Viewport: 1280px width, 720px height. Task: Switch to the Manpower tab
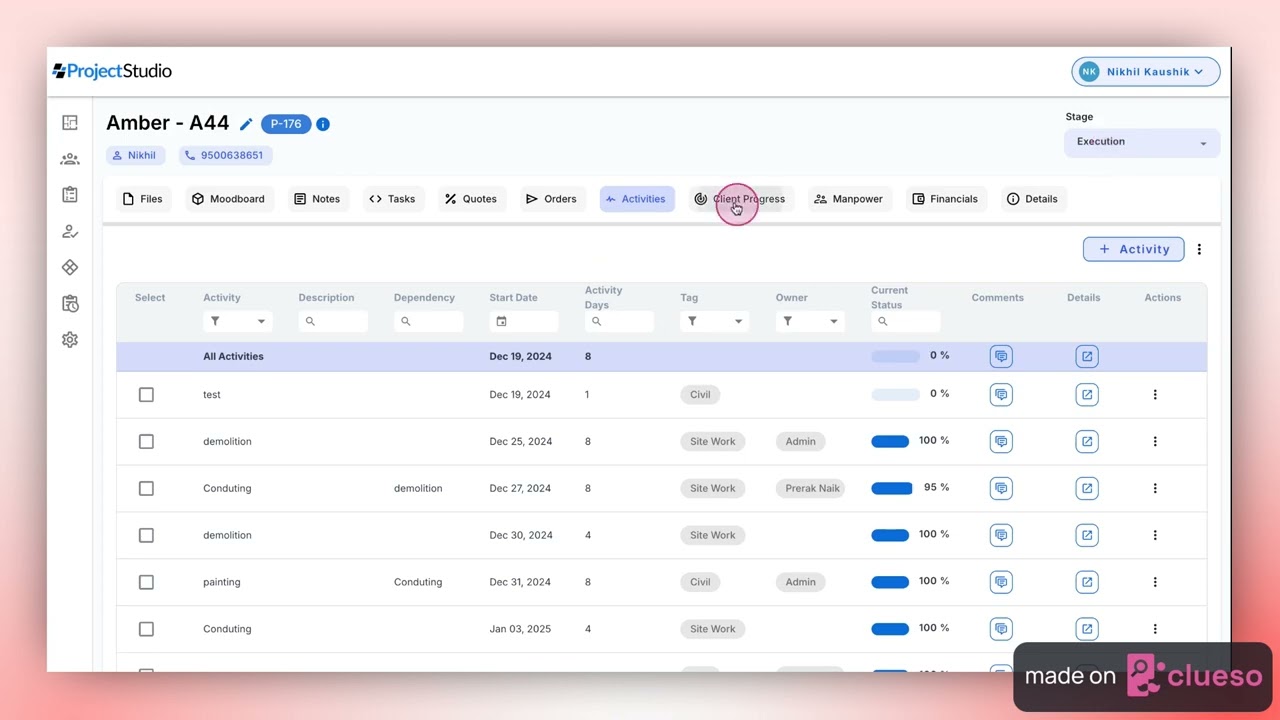[849, 199]
